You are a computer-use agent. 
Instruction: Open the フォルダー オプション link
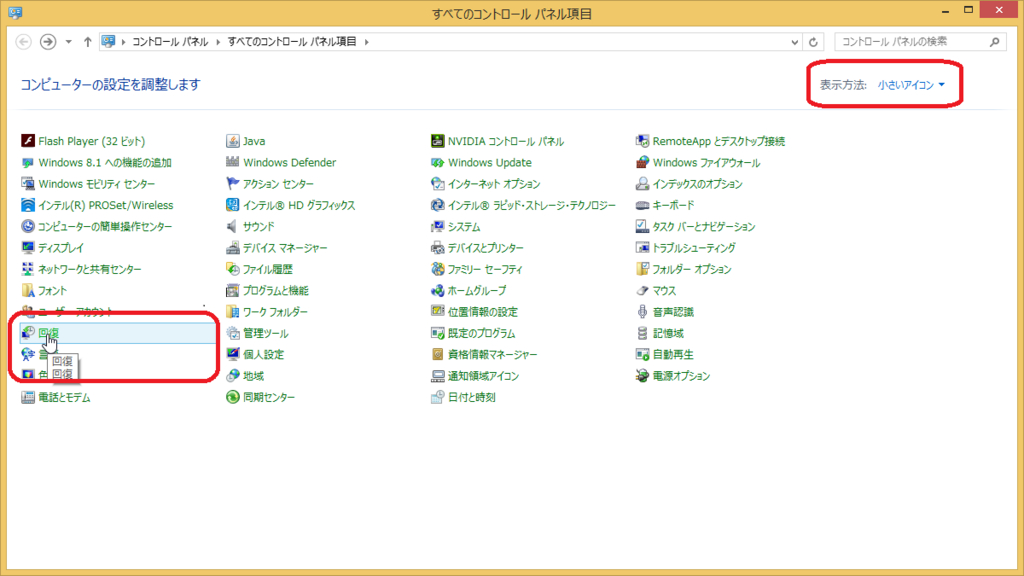click(x=692, y=269)
